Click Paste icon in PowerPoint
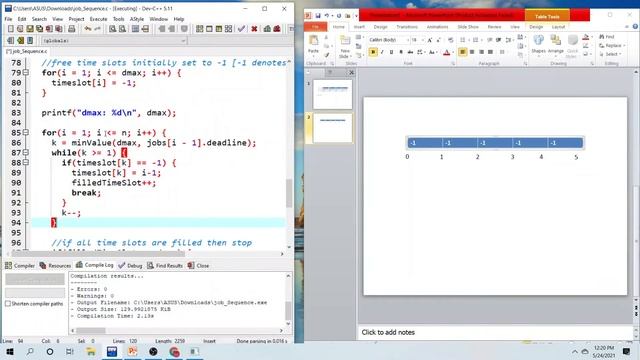640x360 pixels. click(x=313, y=41)
